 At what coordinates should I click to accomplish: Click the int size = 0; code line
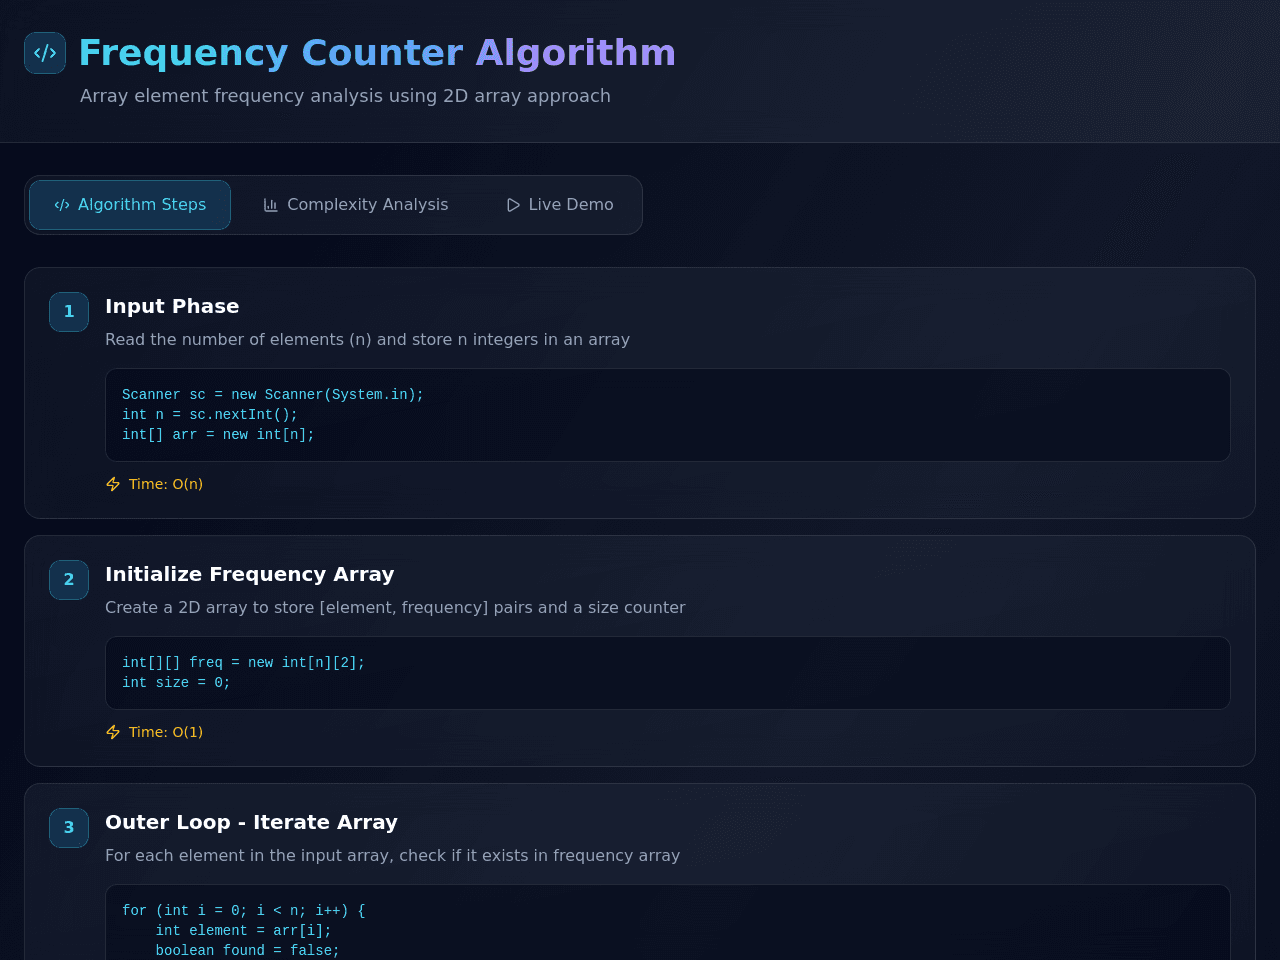click(x=176, y=683)
